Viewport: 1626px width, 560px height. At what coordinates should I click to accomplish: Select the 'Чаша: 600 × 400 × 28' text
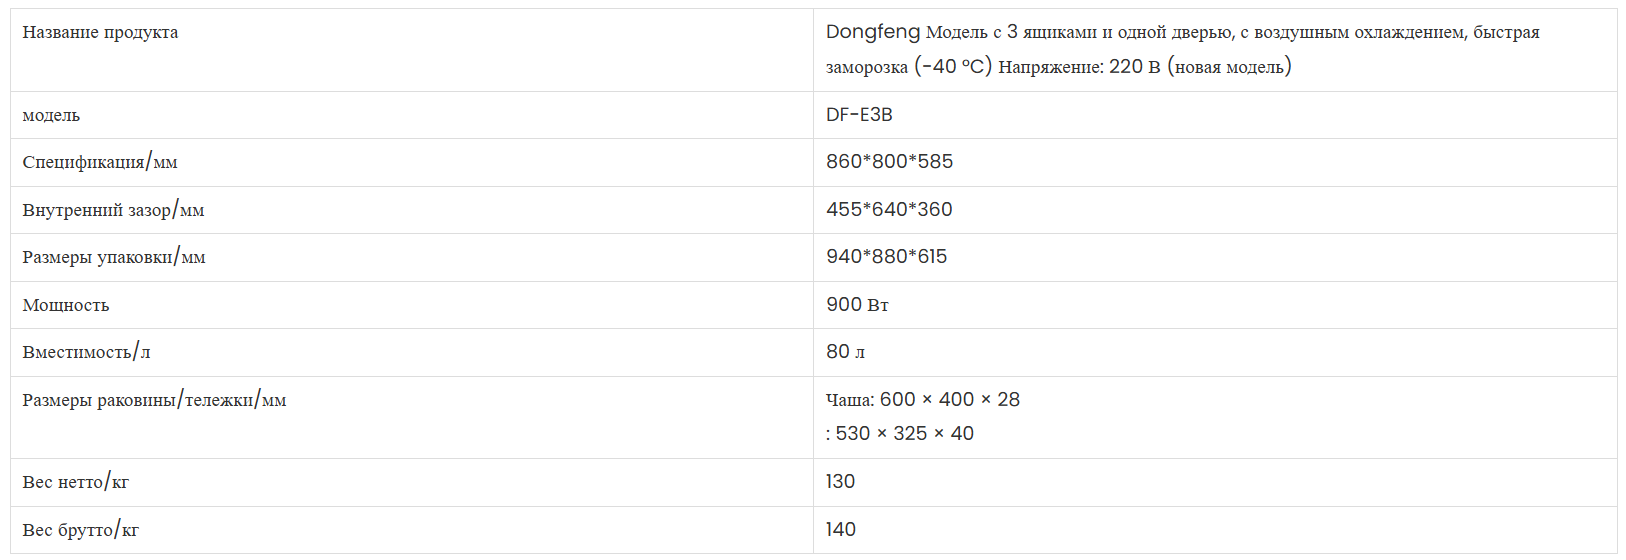[923, 400]
